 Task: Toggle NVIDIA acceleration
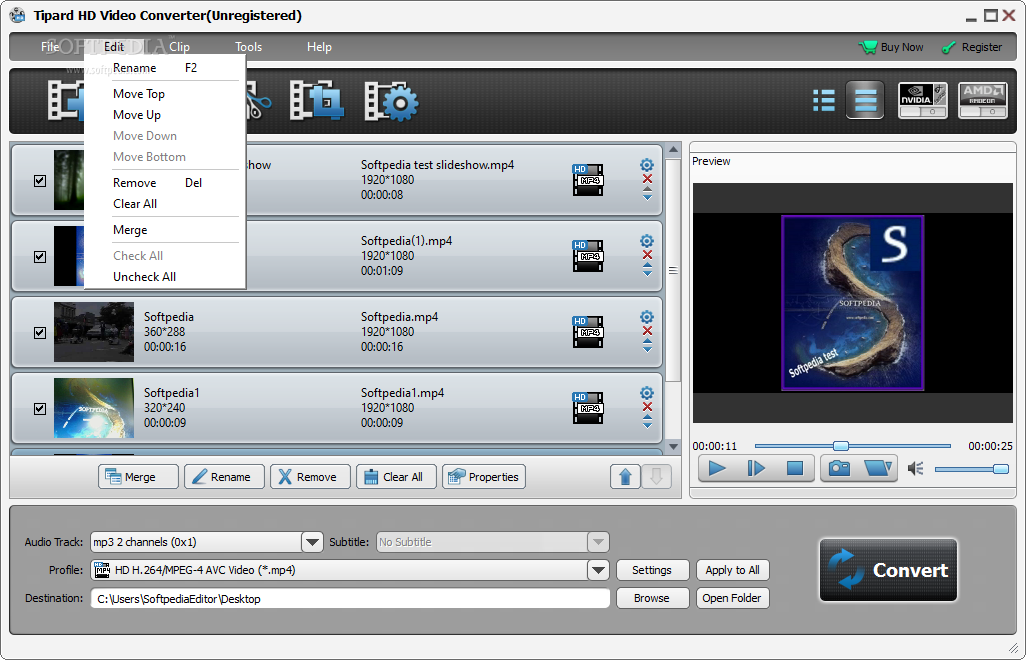[923, 100]
